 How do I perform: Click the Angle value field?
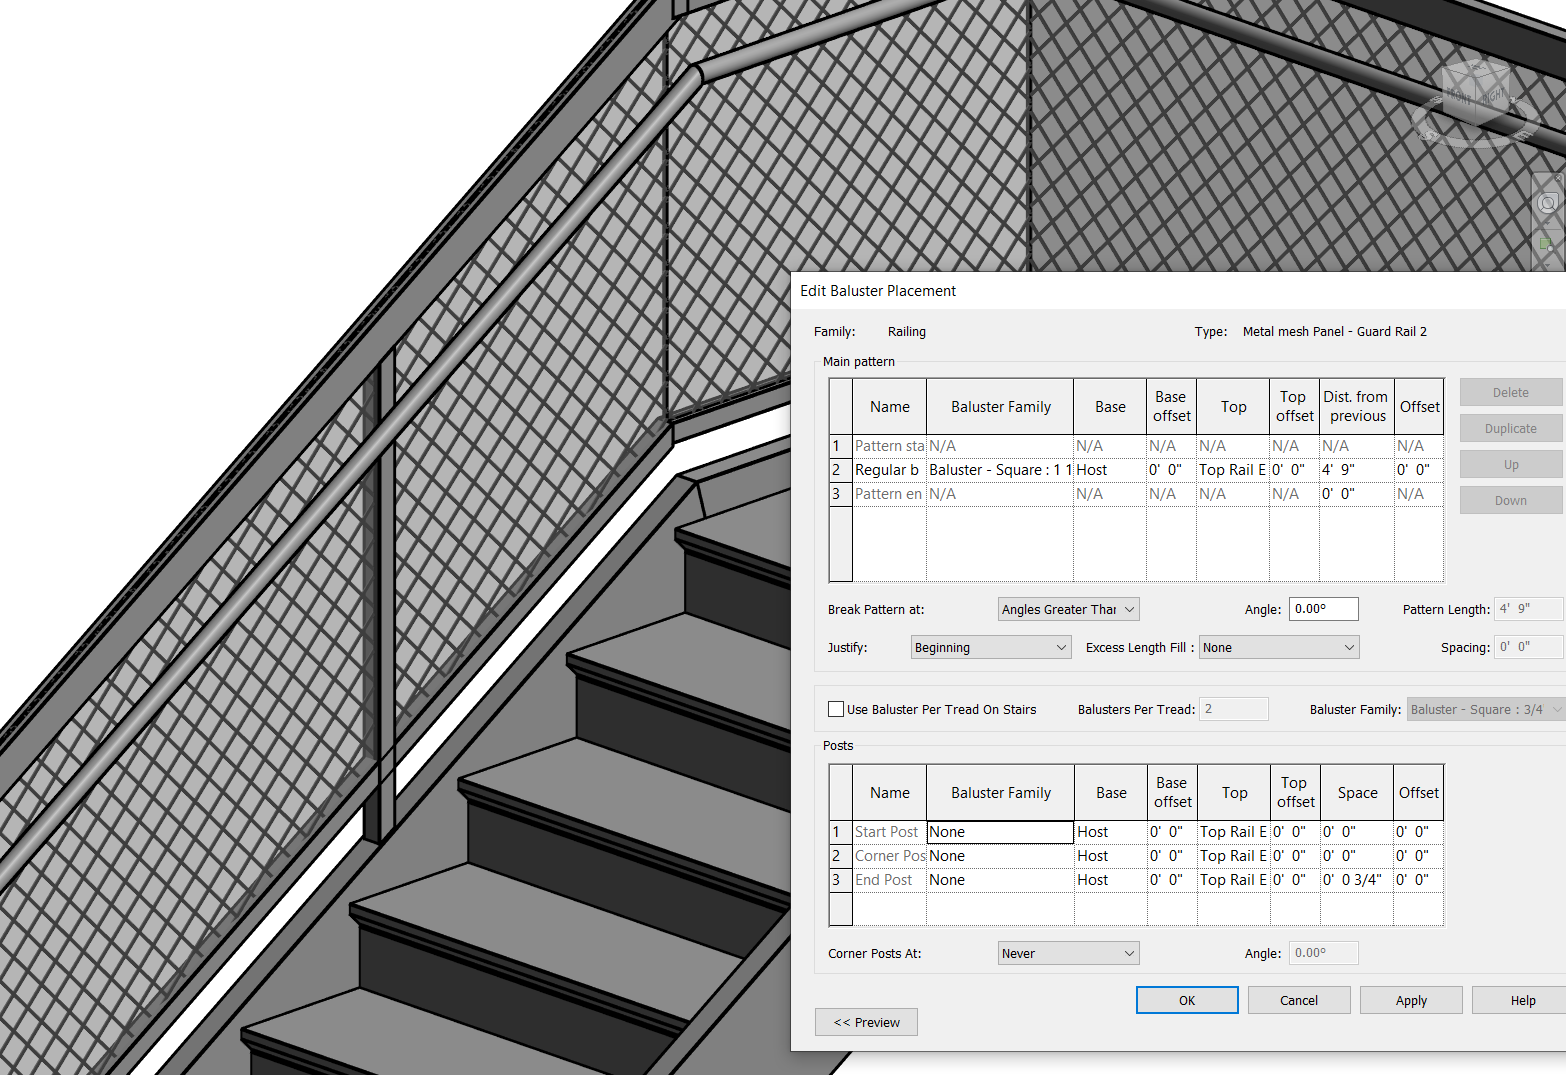coord(1322,608)
